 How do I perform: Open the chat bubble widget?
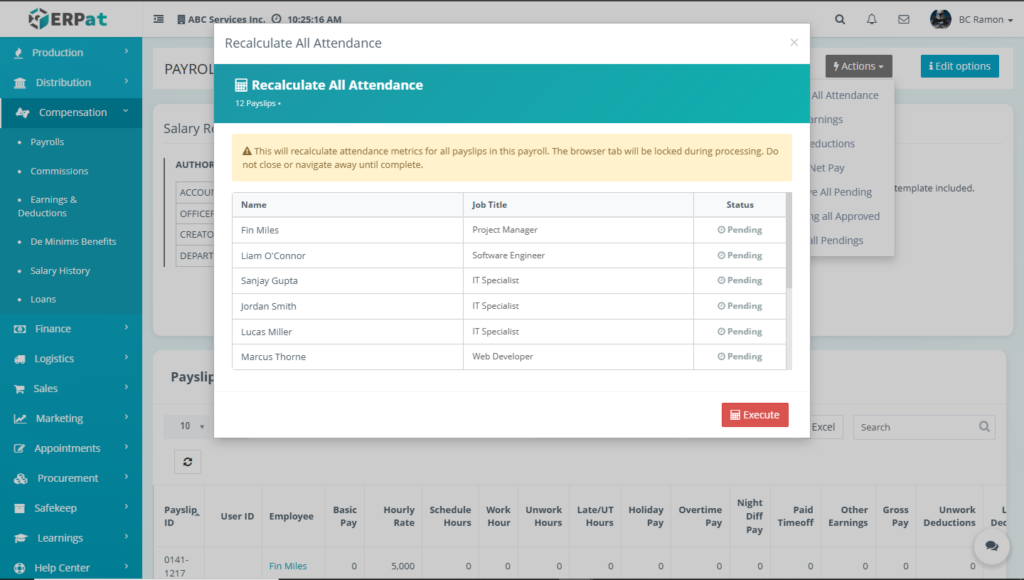991,546
